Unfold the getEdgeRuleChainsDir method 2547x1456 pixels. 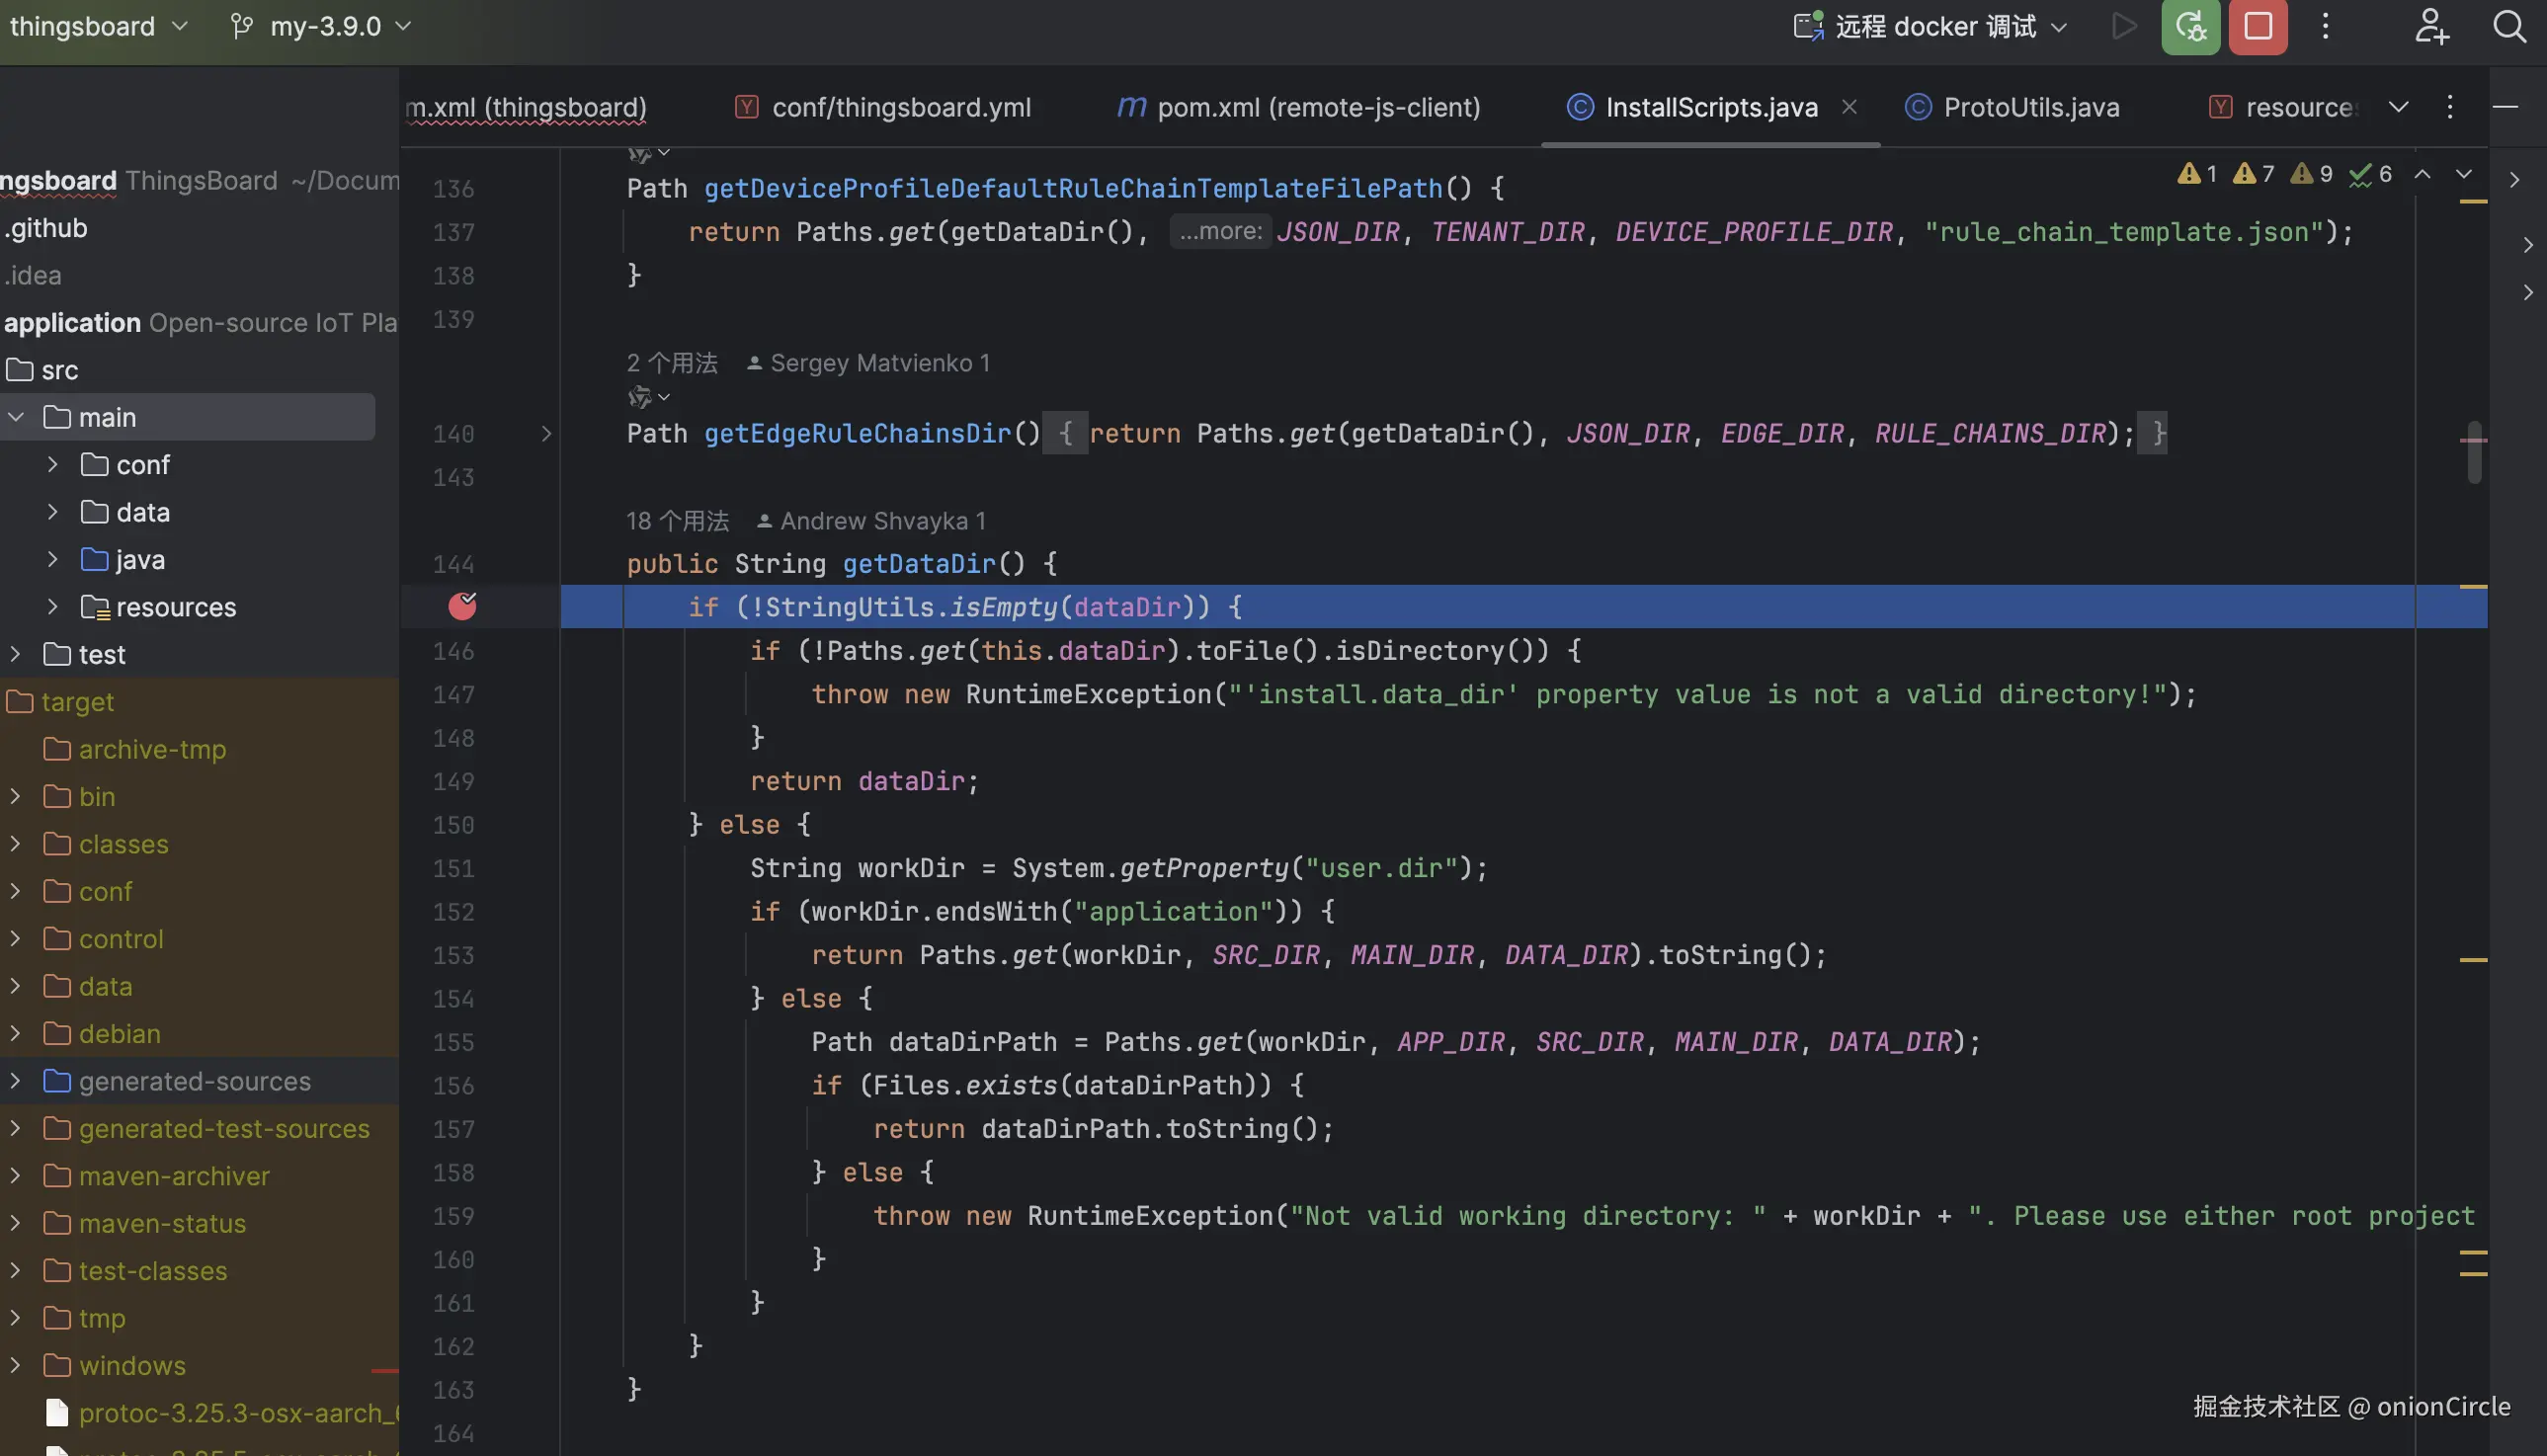point(546,433)
